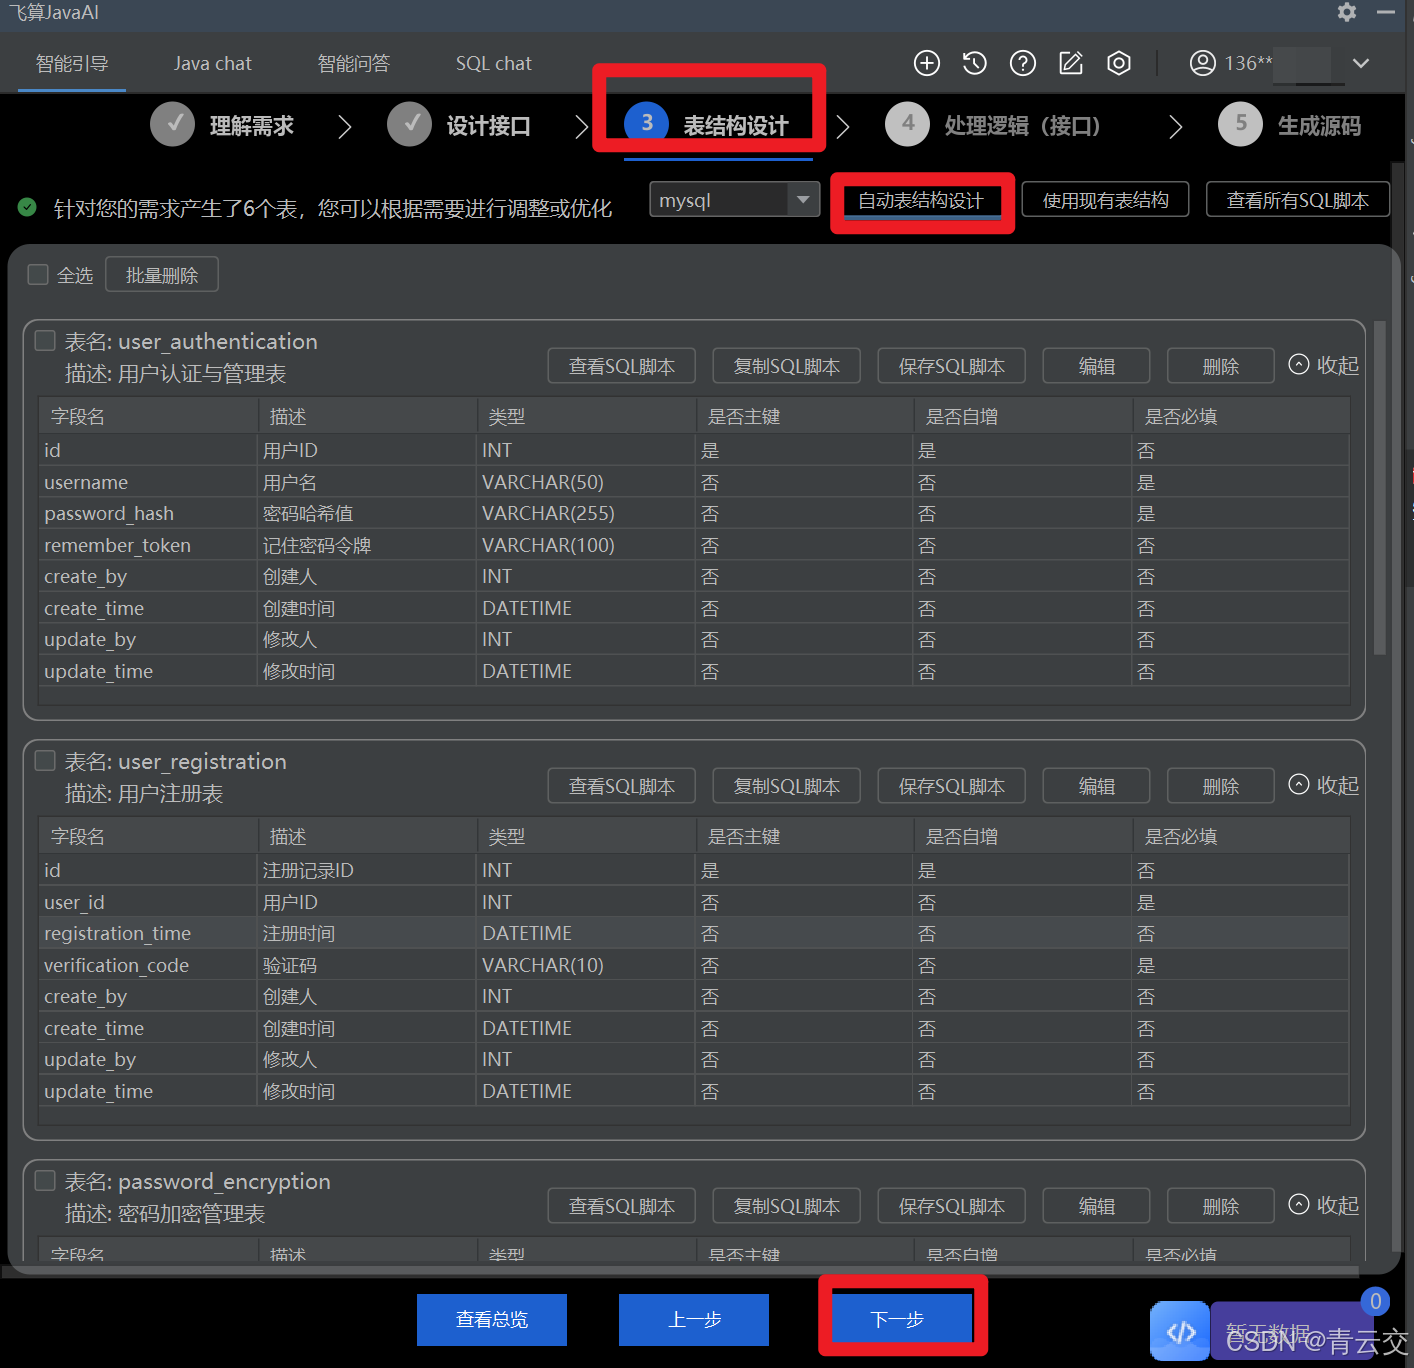This screenshot has width=1414, height=1368.
Task: Select the password_encryption table checkbox
Action: [45, 1180]
